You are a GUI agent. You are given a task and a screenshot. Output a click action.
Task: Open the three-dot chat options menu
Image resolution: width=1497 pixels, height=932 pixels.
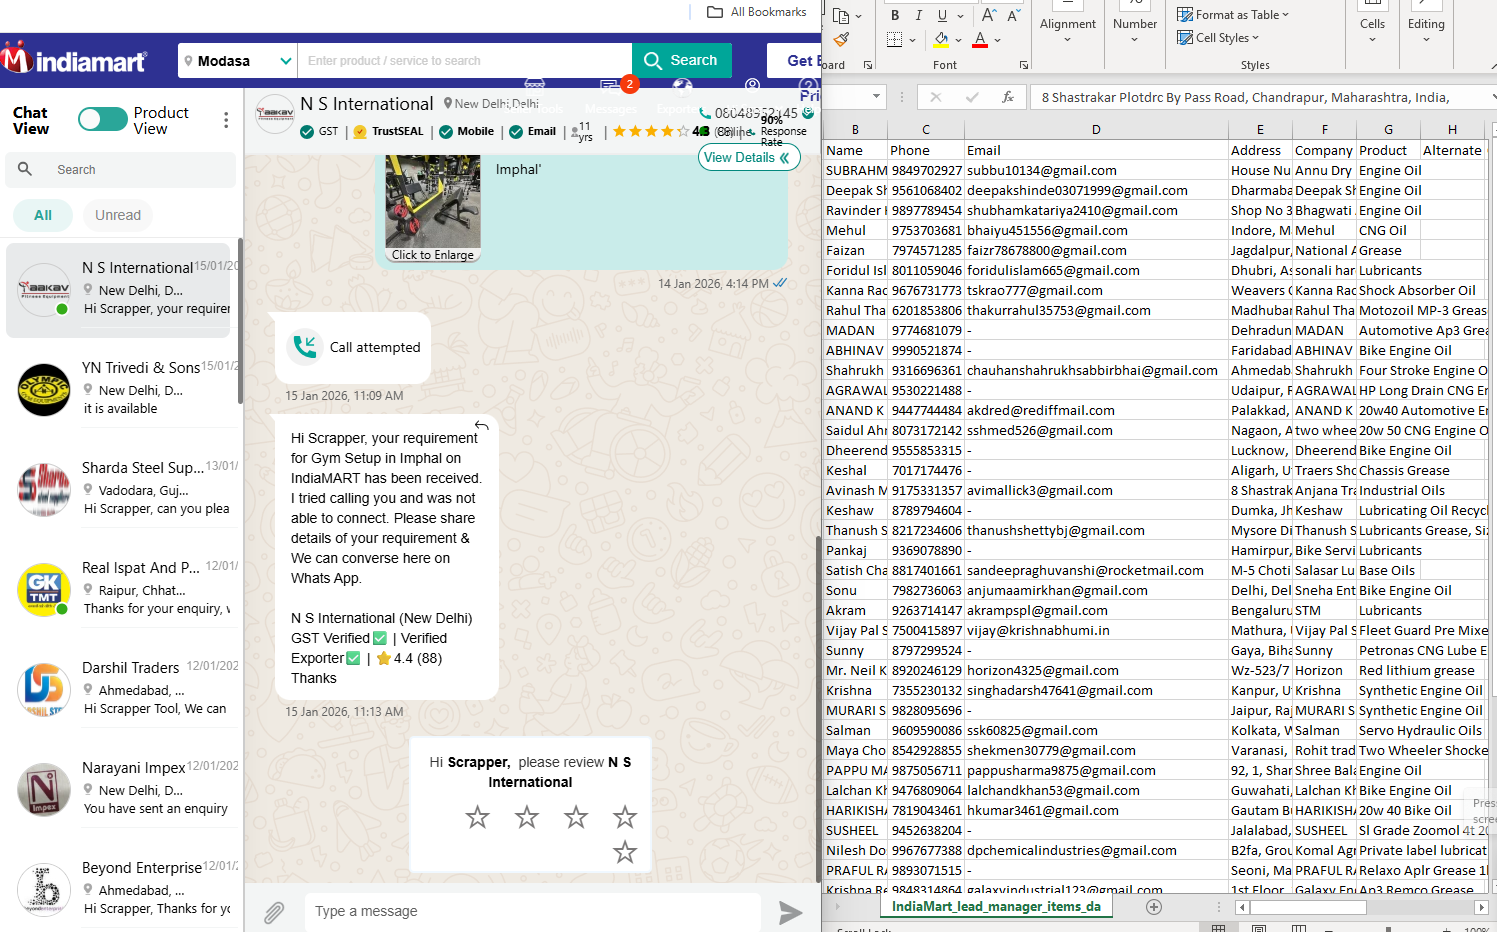[x=226, y=120]
